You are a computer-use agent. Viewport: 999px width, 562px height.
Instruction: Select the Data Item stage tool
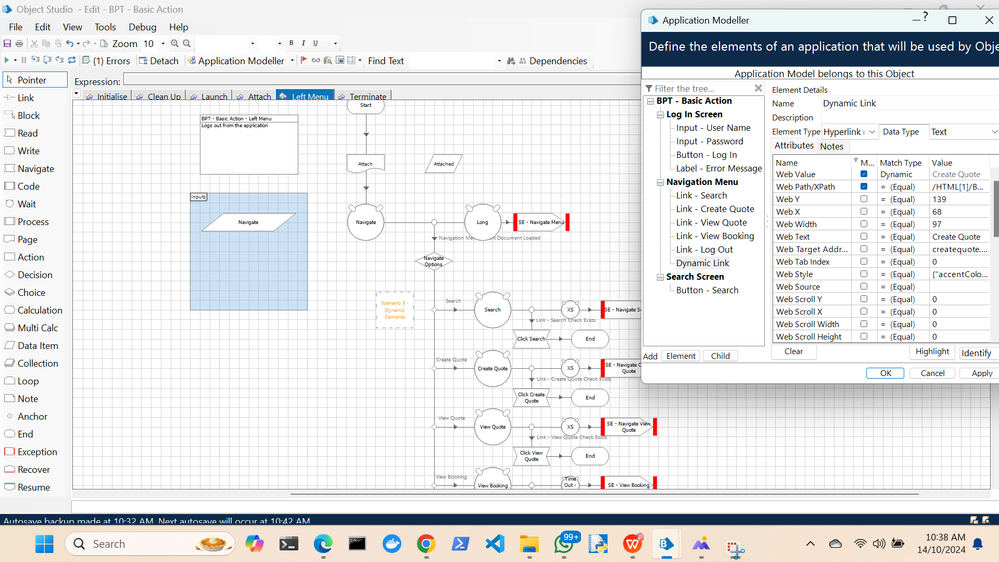click(37, 345)
